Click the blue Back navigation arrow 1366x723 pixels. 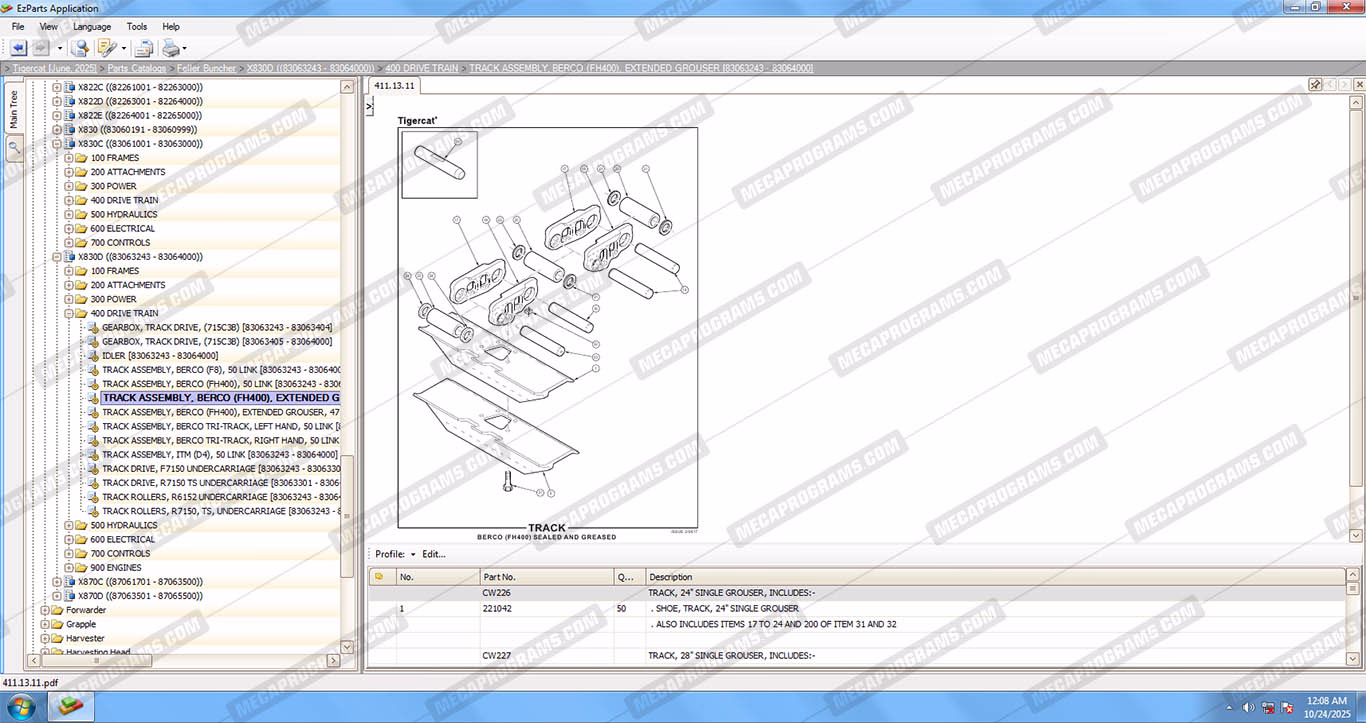pos(18,48)
